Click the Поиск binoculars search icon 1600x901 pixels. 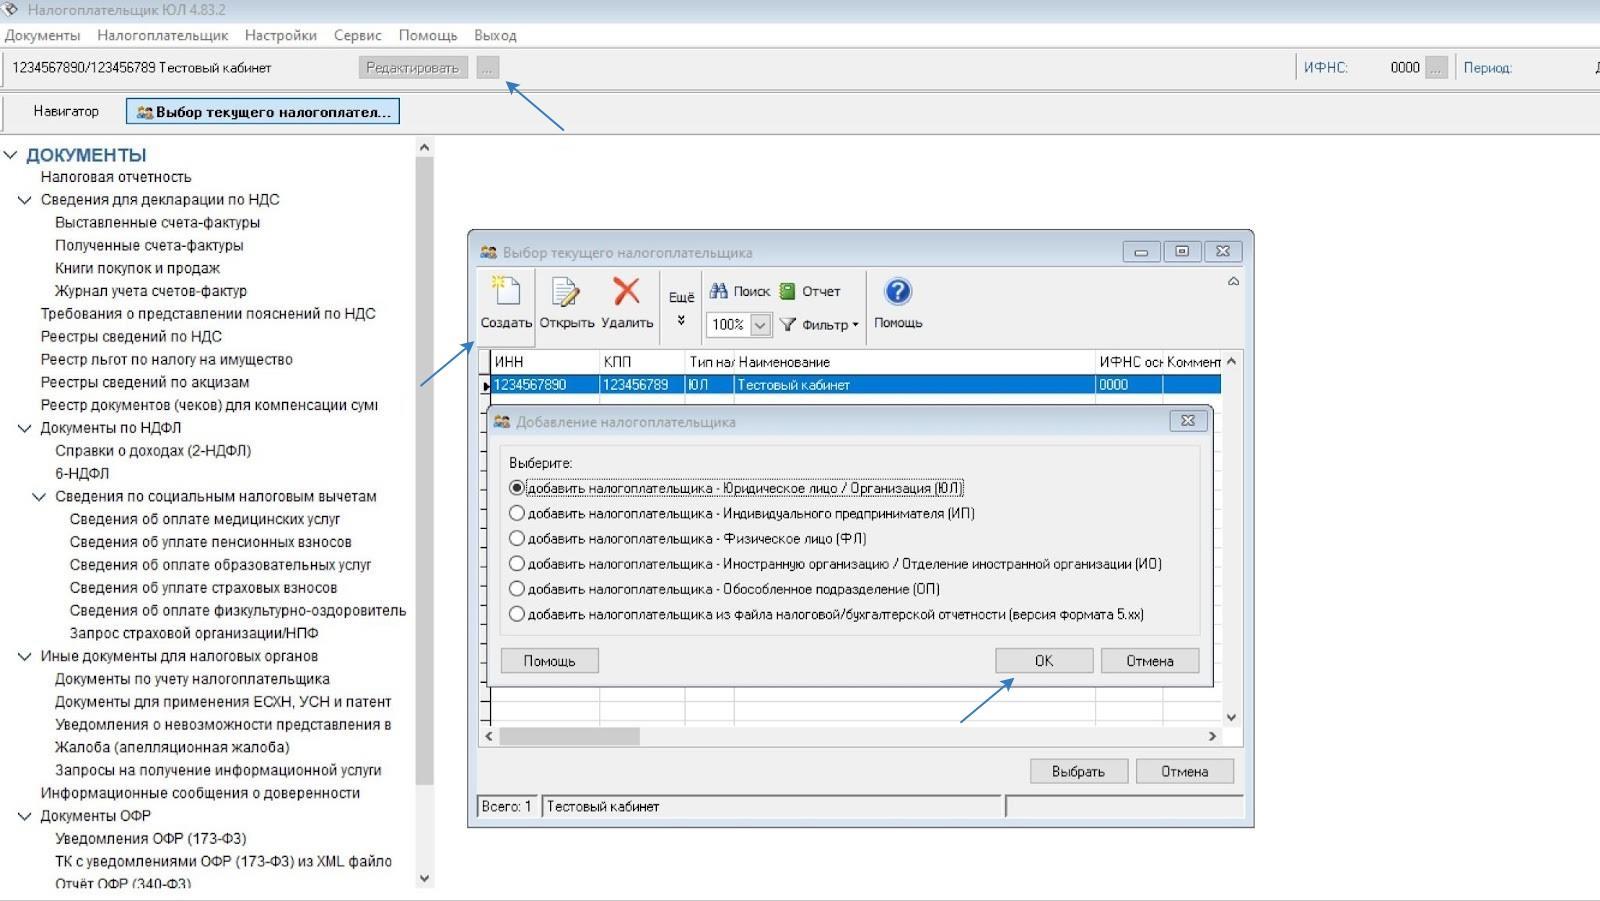(719, 291)
